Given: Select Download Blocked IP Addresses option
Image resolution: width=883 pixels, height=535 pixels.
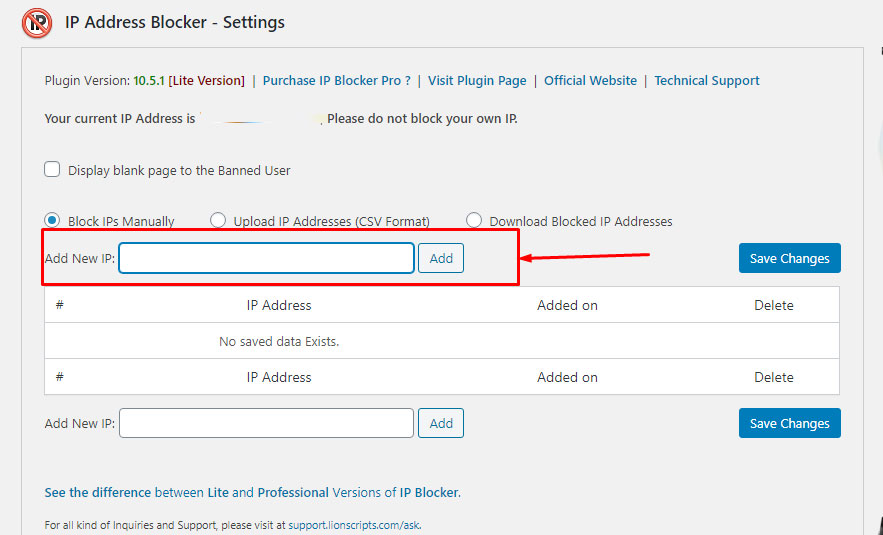Looking at the screenshot, I should [474, 221].
